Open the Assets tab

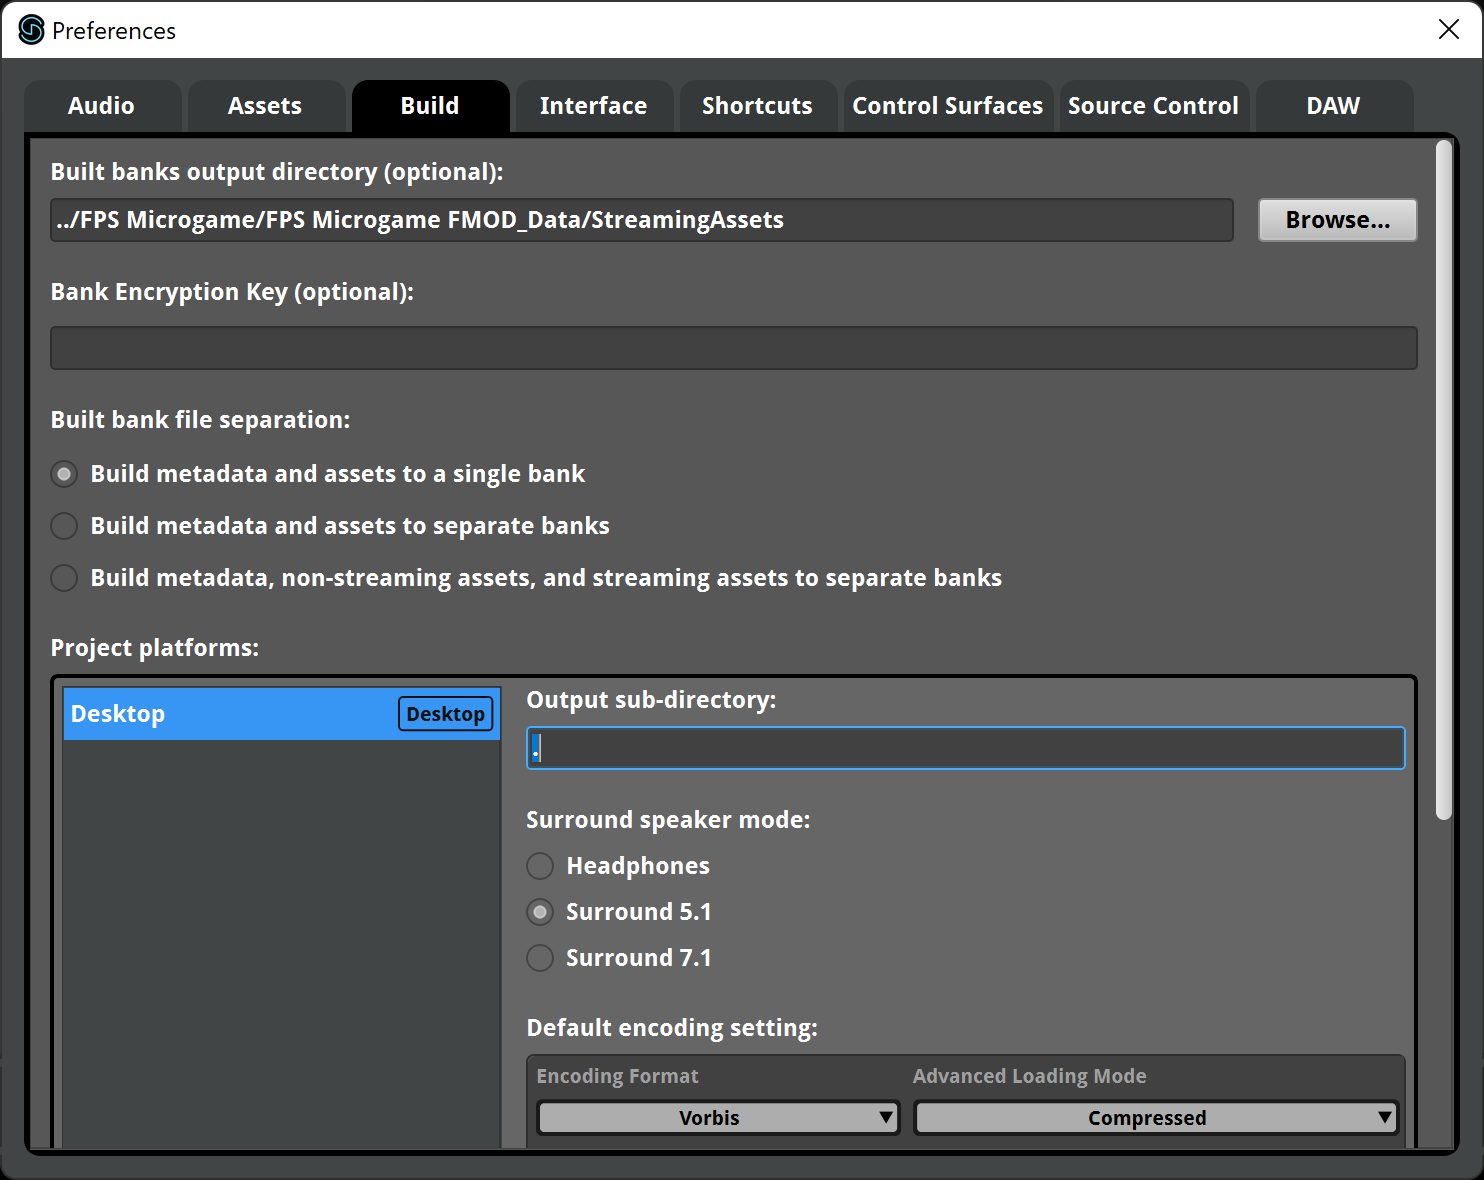[x=266, y=106]
